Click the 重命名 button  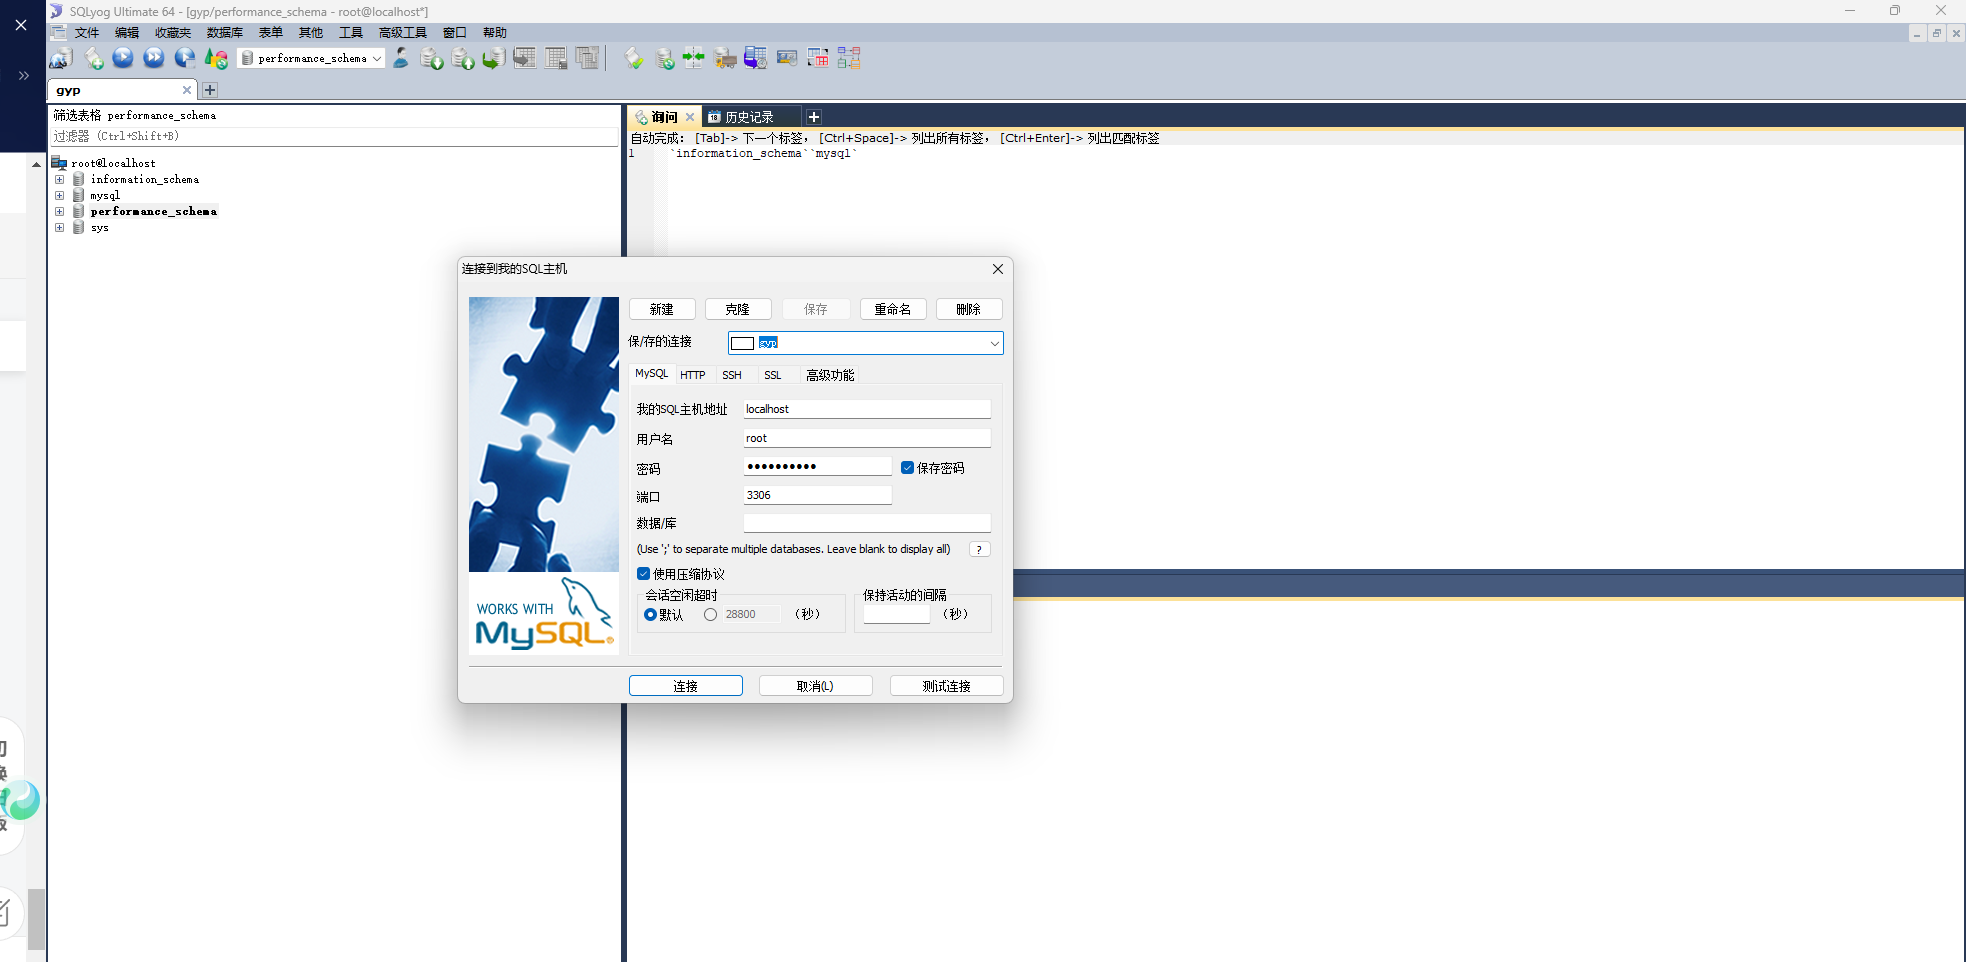point(893,309)
